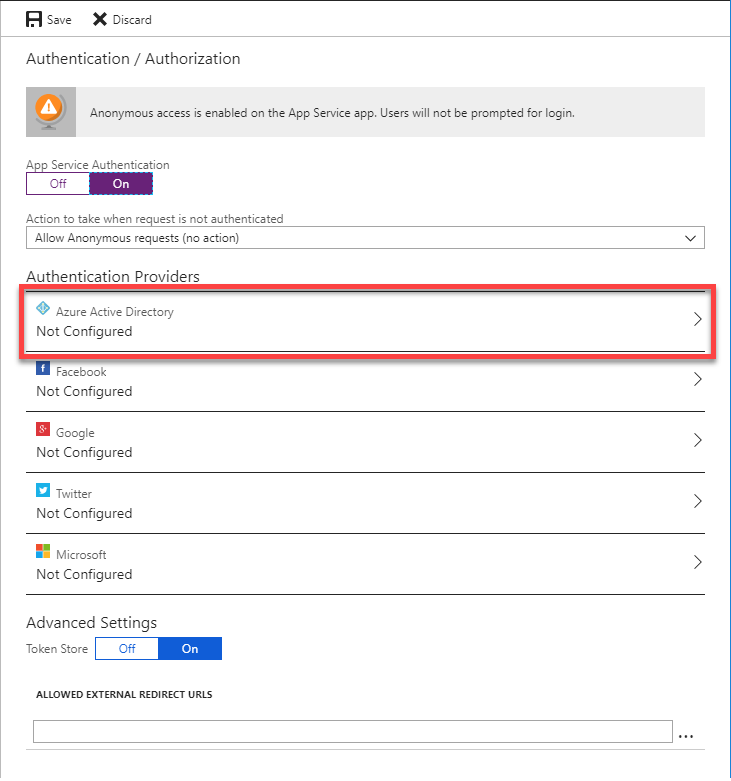Click the Google provider icon
The height and width of the screenshot is (781, 731).
click(x=43, y=429)
